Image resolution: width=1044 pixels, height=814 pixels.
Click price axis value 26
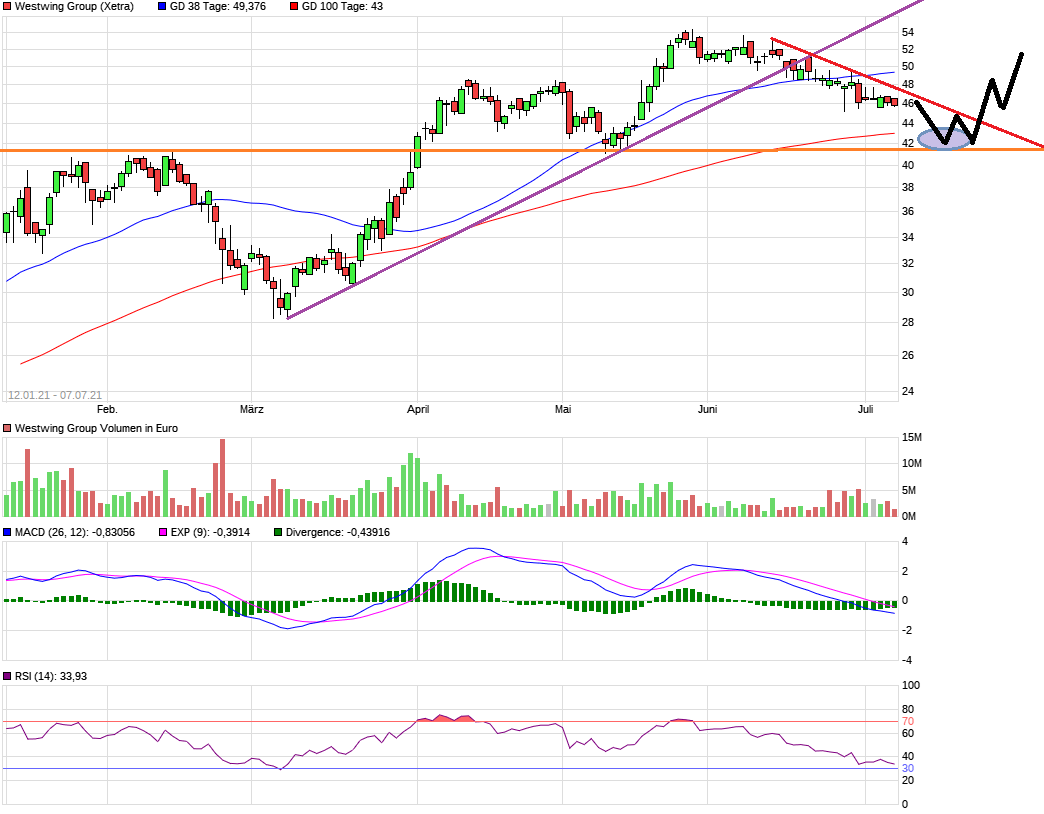pos(908,355)
